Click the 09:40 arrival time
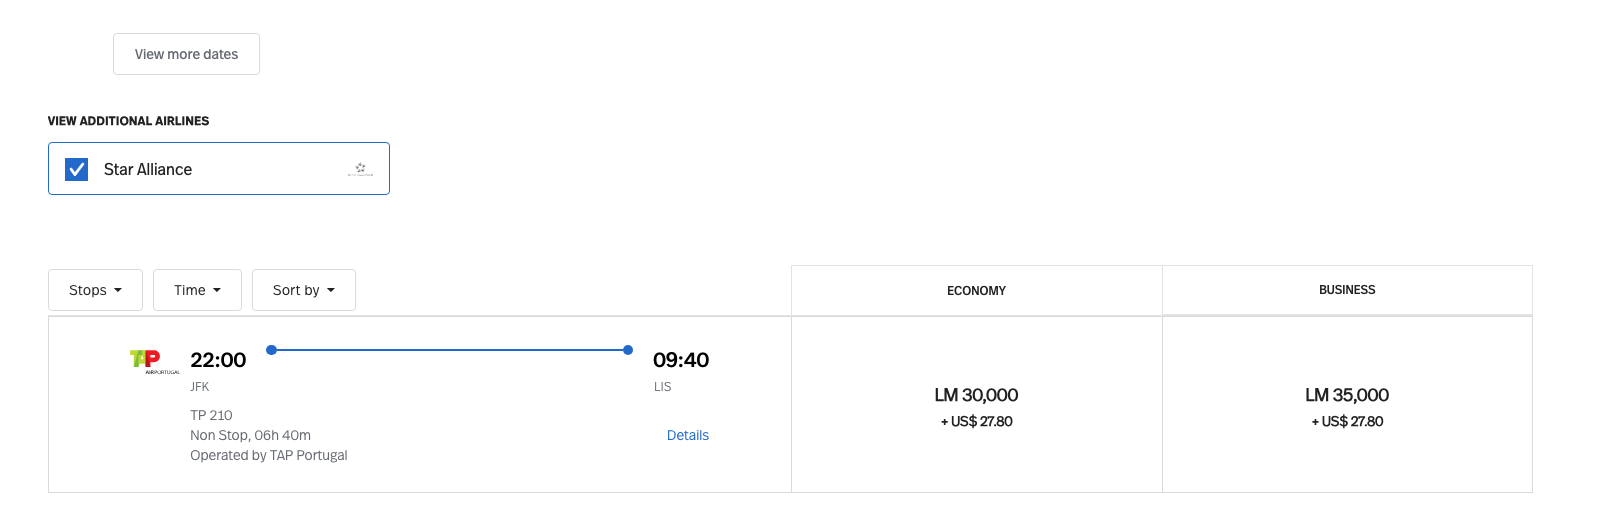Screen dimensions: 1602x521 coord(681,360)
